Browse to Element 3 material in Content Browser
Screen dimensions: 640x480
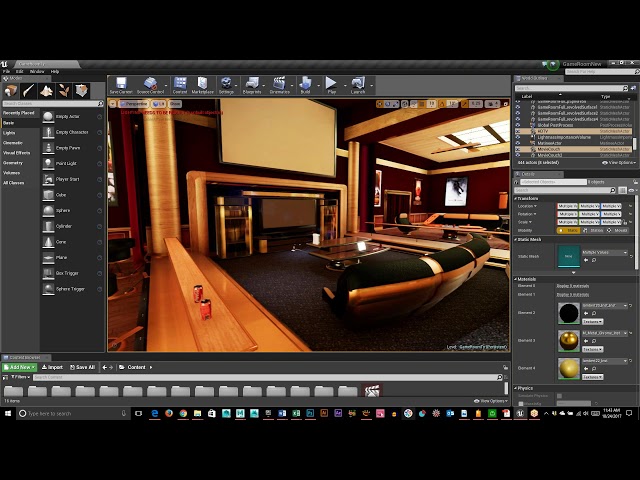click(x=594, y=341)
